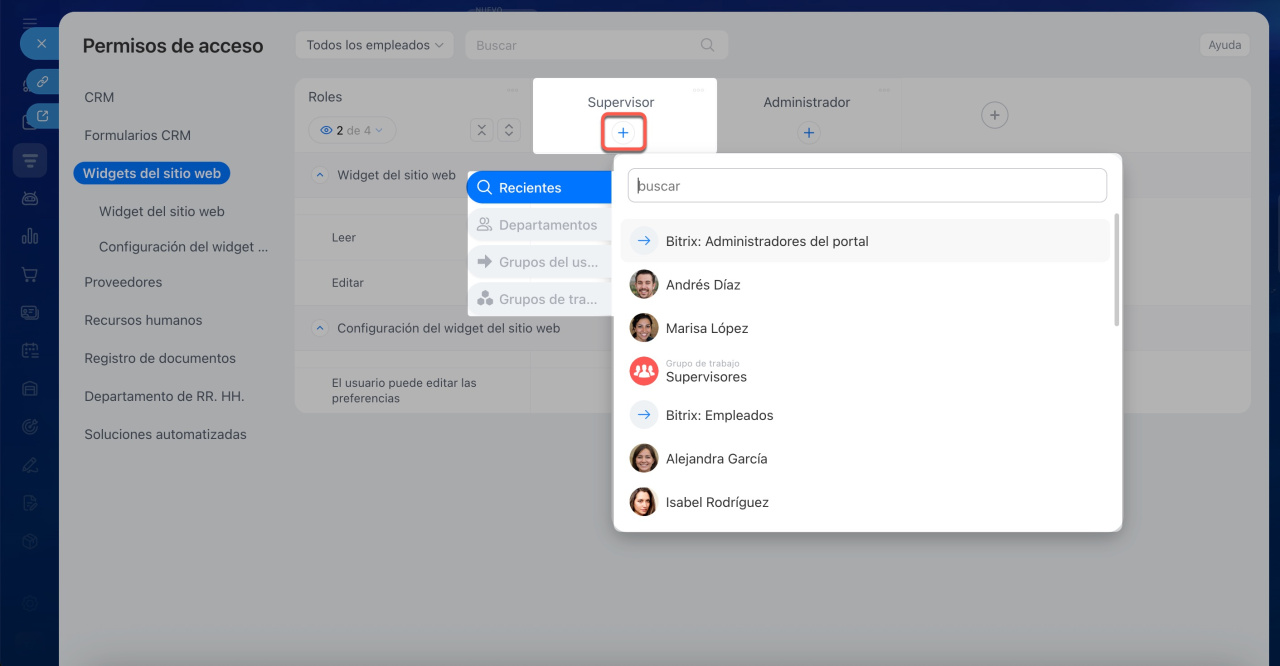Collapse "Configuración del widget del sitio web" section

coord(320,328)
